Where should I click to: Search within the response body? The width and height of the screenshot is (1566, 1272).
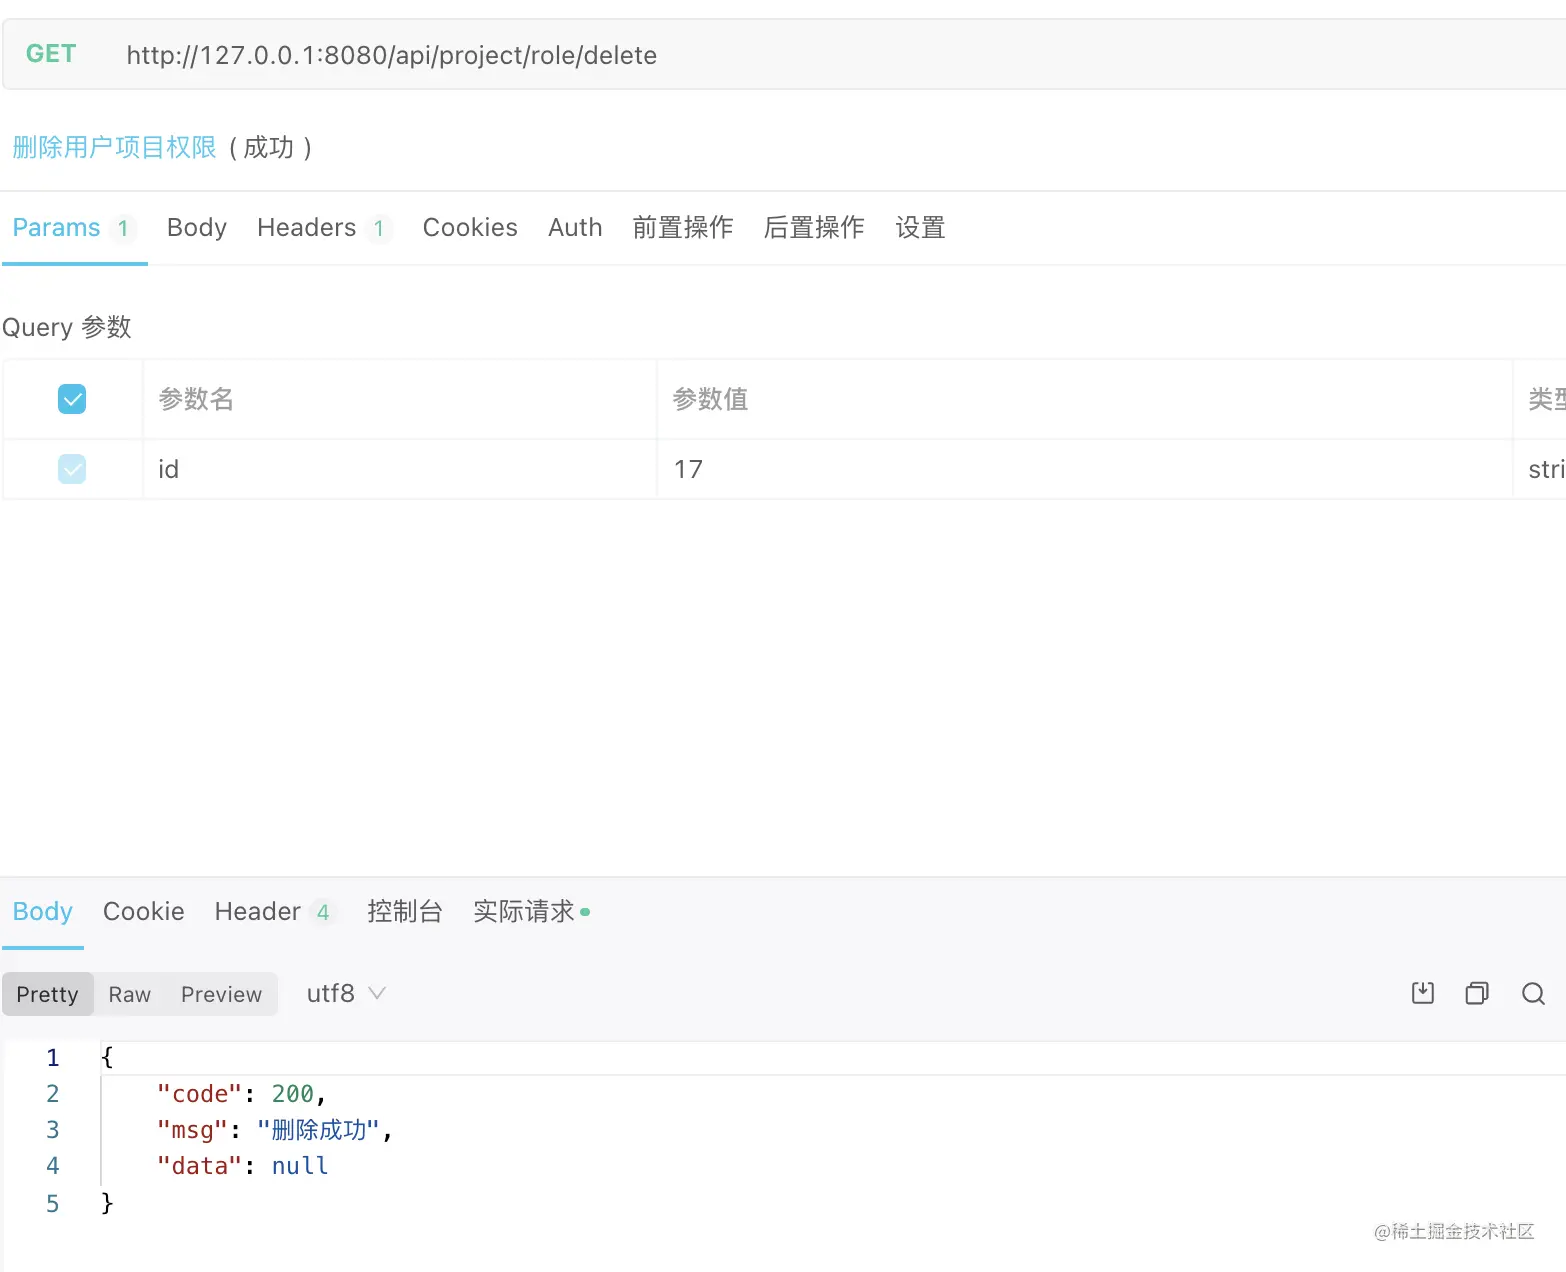pos(1533,993)
